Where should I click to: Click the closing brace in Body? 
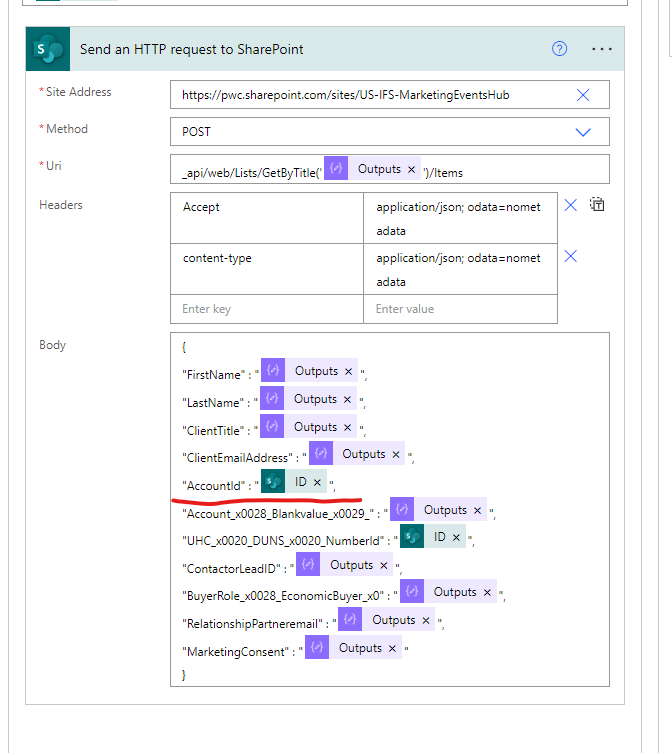tap(183, 675)
